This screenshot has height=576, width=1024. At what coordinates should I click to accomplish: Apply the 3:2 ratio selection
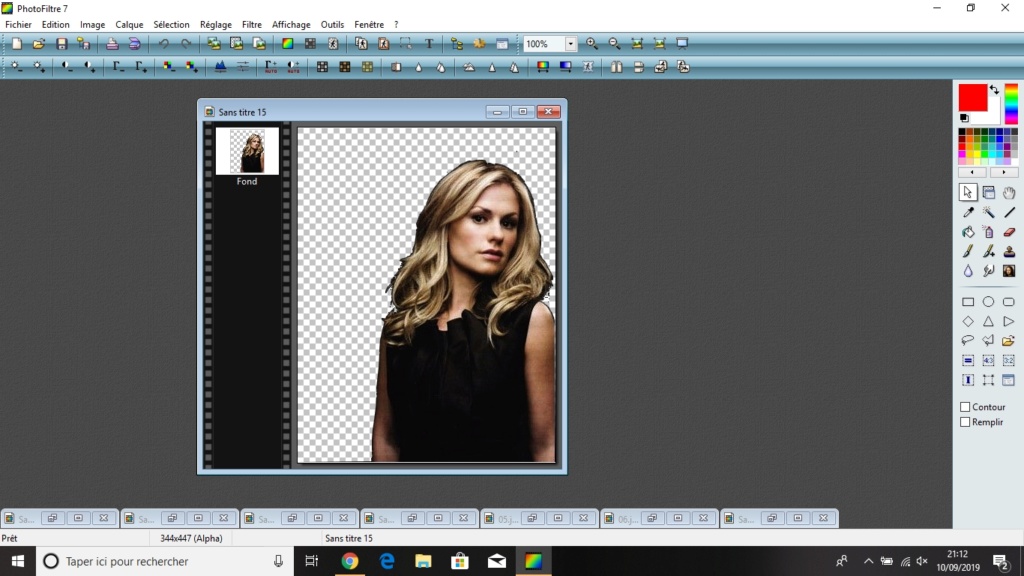[1009, 360]
